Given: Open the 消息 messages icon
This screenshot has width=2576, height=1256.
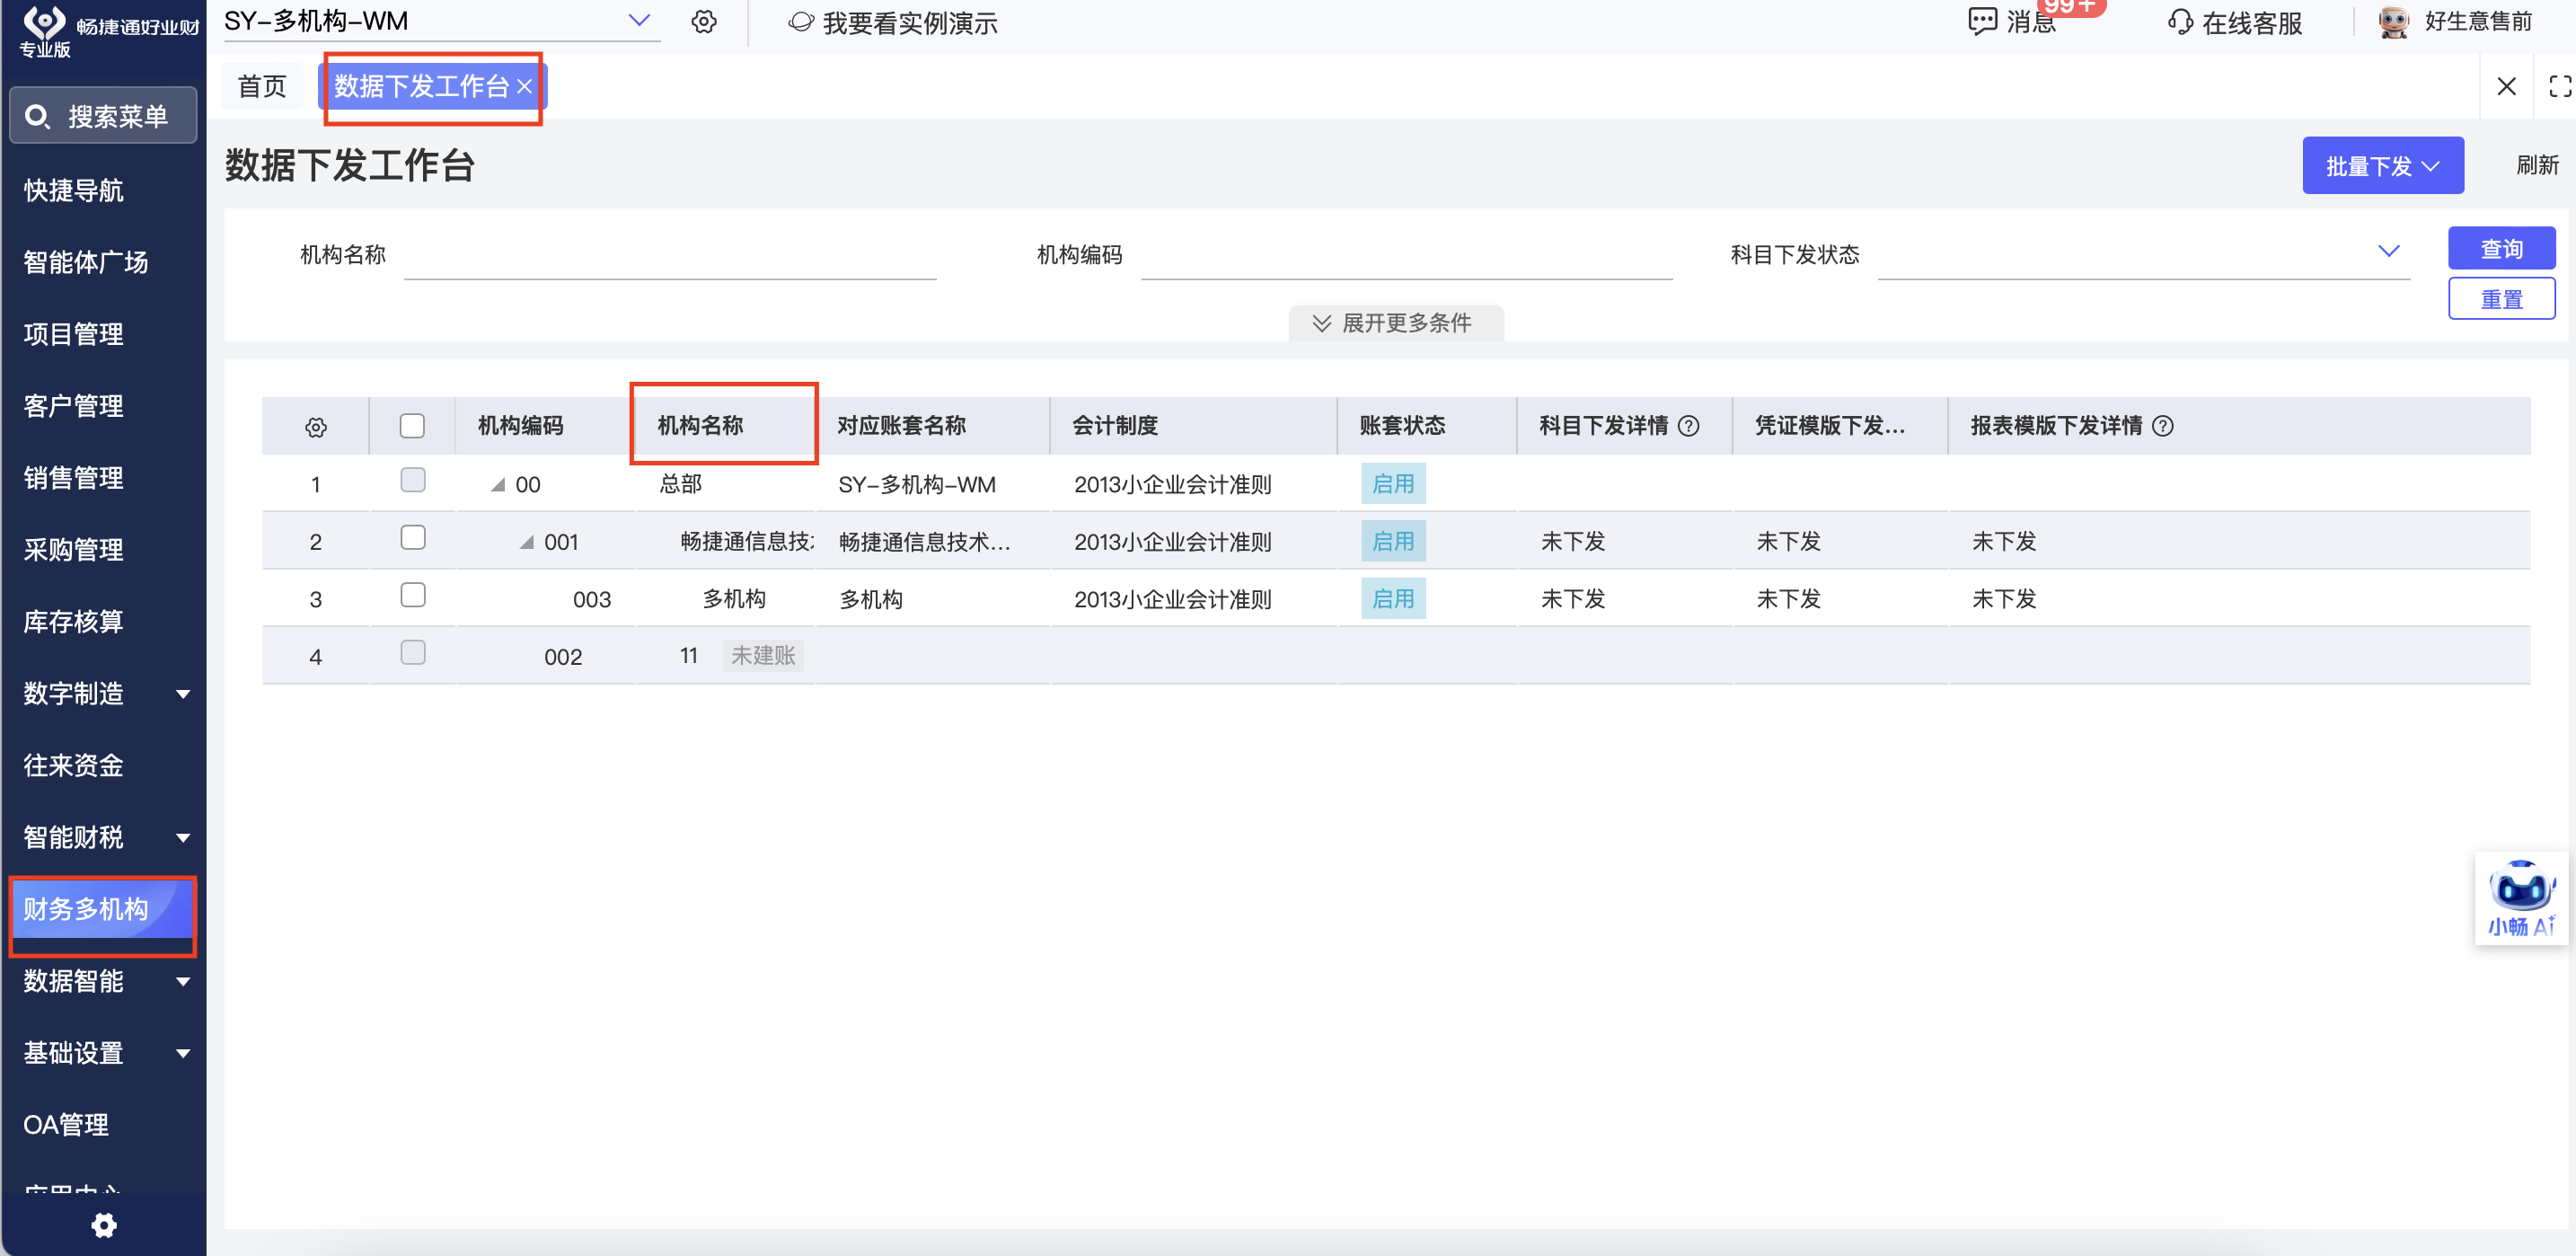Looking at the screenshot, I should tap(1983, 22).
